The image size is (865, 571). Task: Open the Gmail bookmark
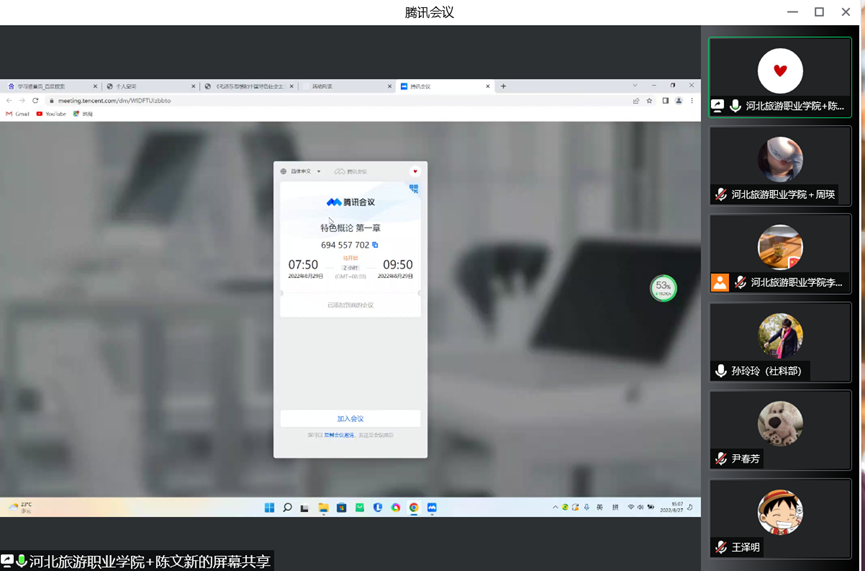click(x=18, y=114)
